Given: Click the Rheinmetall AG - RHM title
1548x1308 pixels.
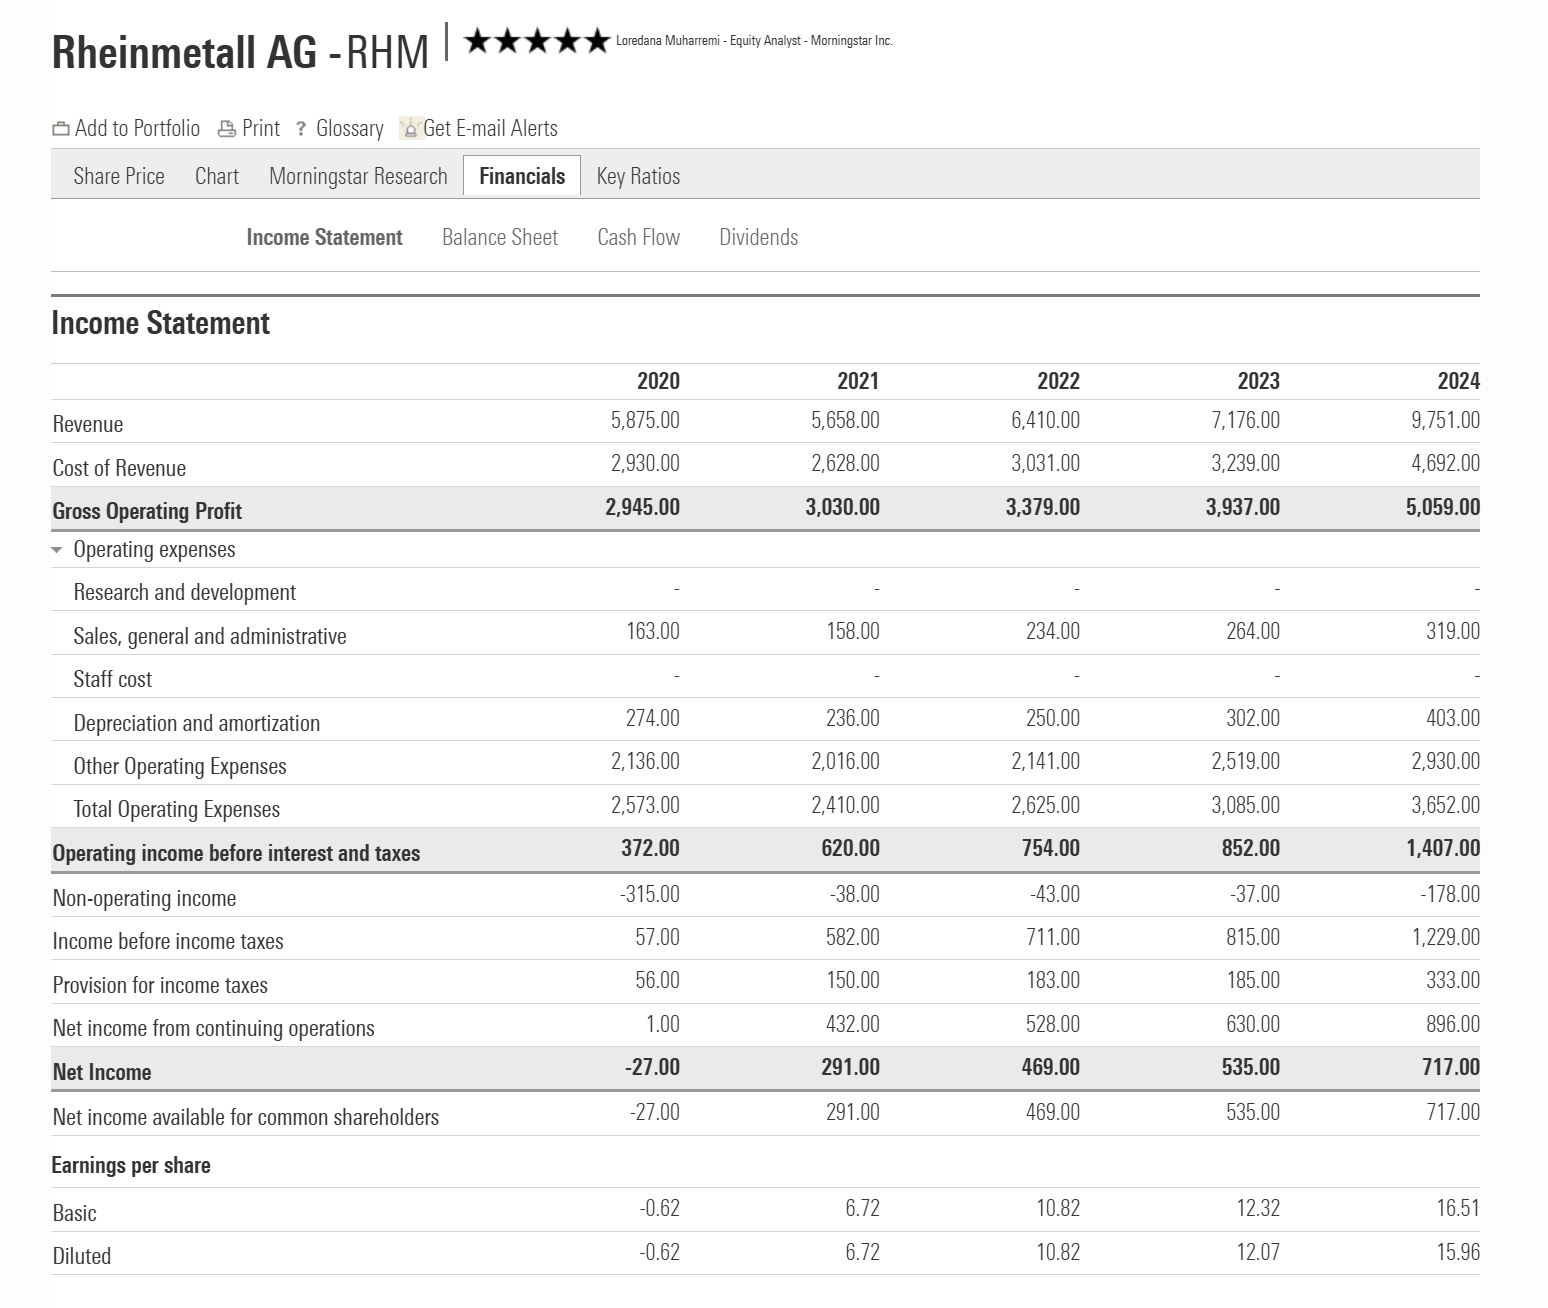Looking at the screenshot, I should (240, 51).
